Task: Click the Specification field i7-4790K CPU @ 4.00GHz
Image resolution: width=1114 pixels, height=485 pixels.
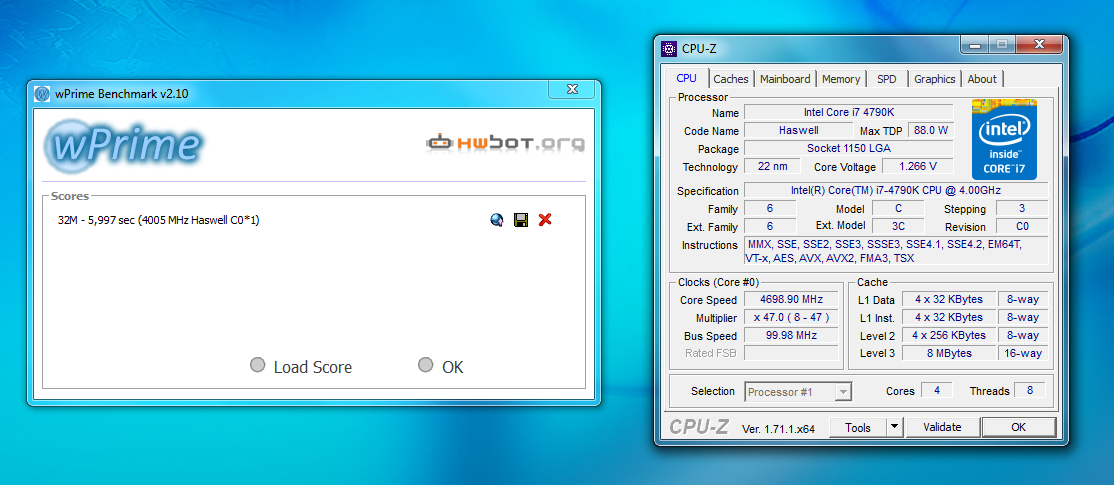Action: (895, 190)
